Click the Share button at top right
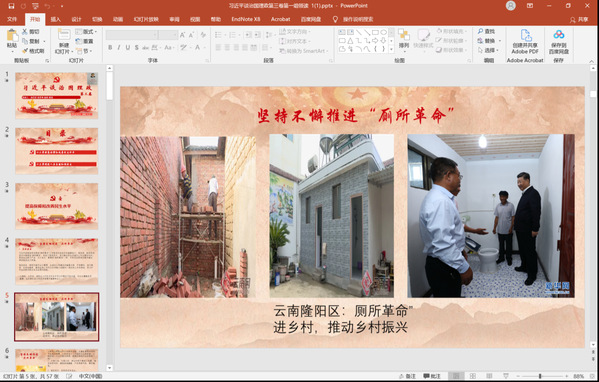The width and height of the screenshot is (599, 382). tap(579, 19)
